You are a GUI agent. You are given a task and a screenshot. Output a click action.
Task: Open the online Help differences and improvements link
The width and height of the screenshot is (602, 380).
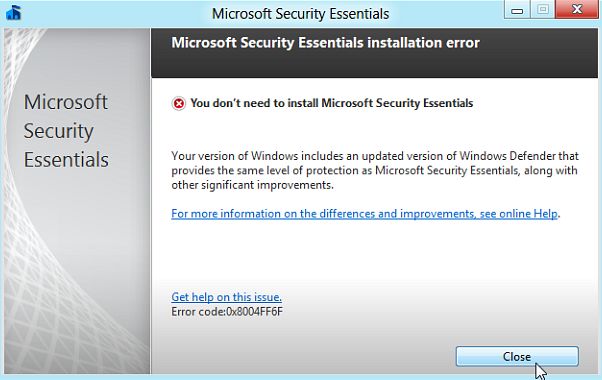[x=364, y=213]
